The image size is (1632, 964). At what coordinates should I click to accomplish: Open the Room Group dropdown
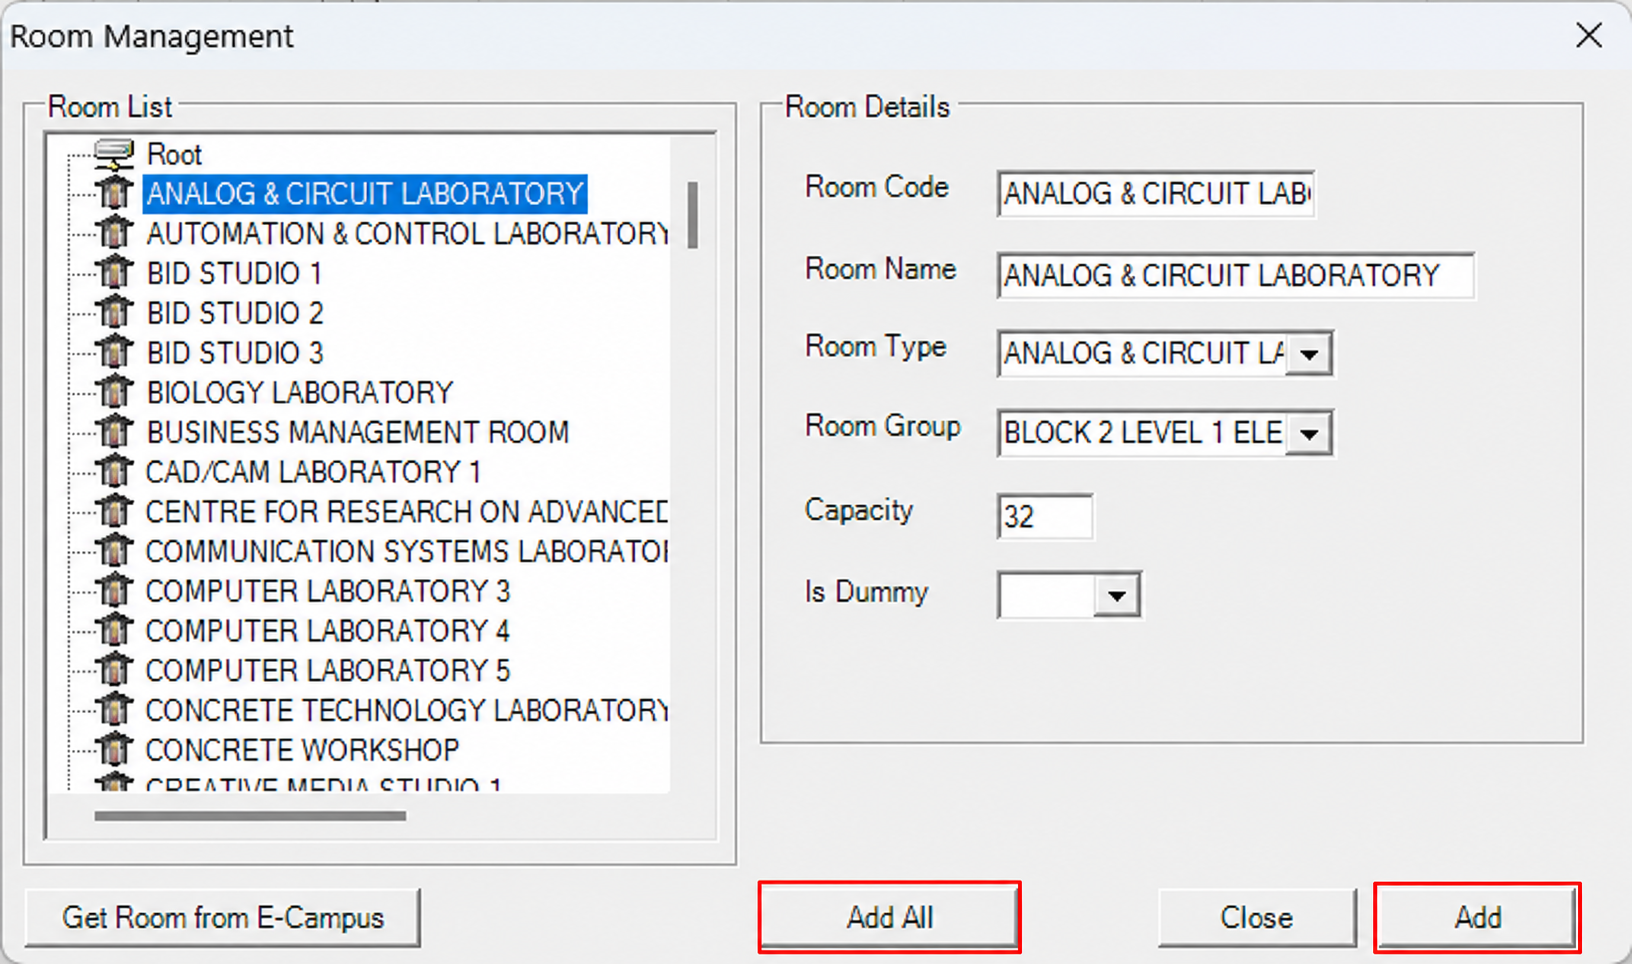1309,434
